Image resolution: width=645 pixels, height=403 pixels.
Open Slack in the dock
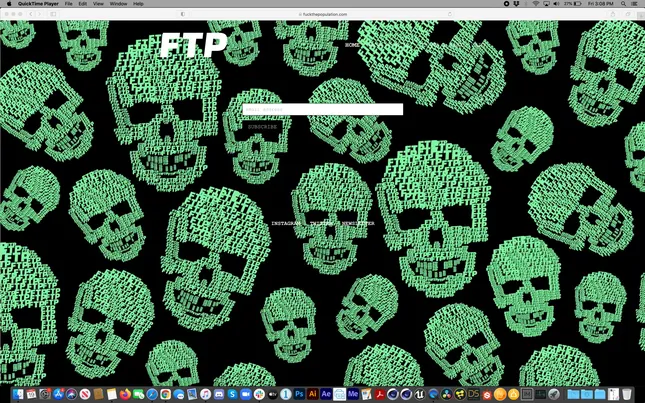click(259, 394)
